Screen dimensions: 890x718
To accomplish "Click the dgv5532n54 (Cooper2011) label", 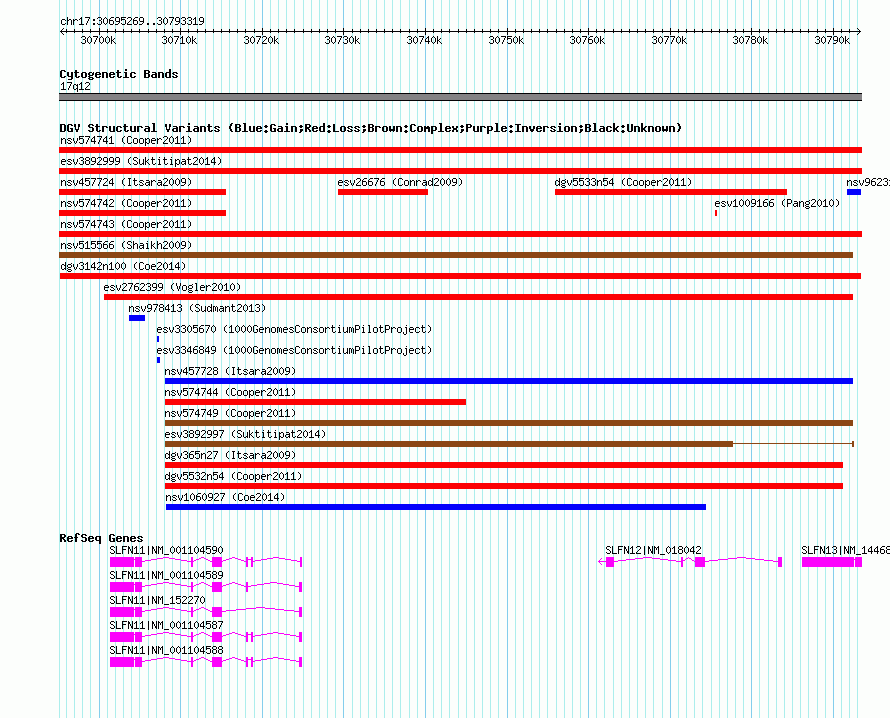I will (233, 476).
